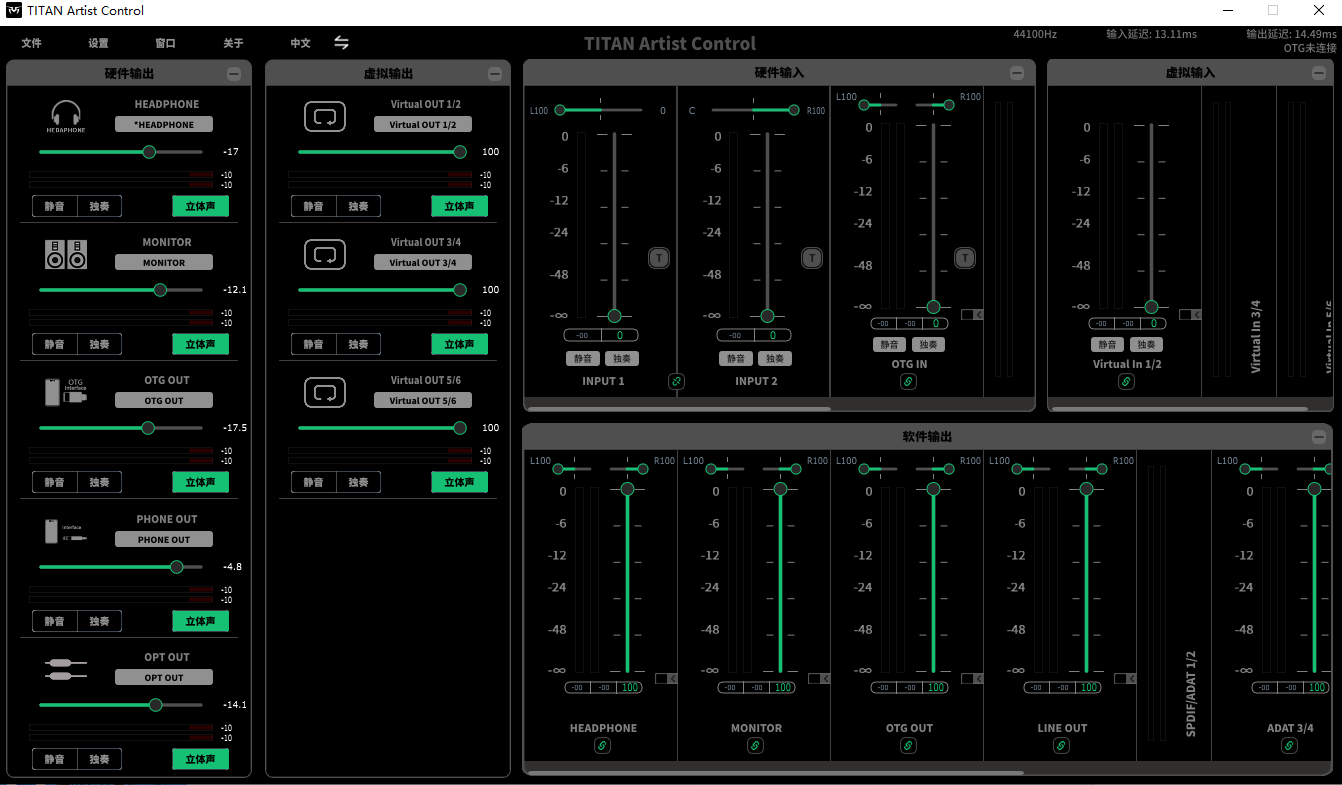The height and width of the screenshot is (785, 1342).
Task: Toggle 立体声 stereo on OTG OUT
Action: (200, 482)
